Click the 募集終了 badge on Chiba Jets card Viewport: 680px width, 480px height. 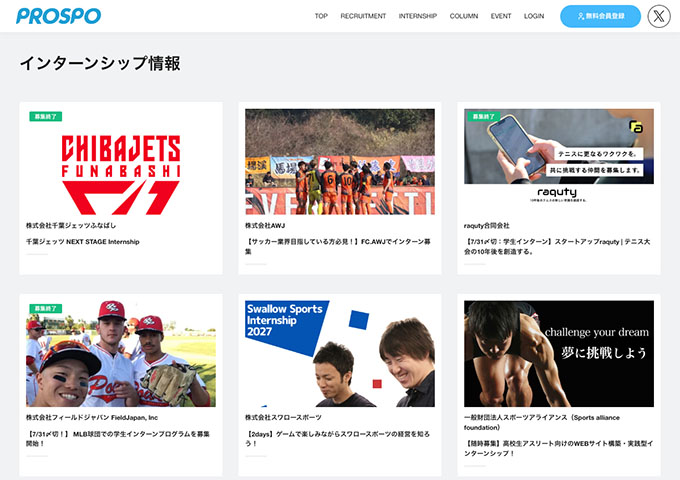[x=46, y=116]
